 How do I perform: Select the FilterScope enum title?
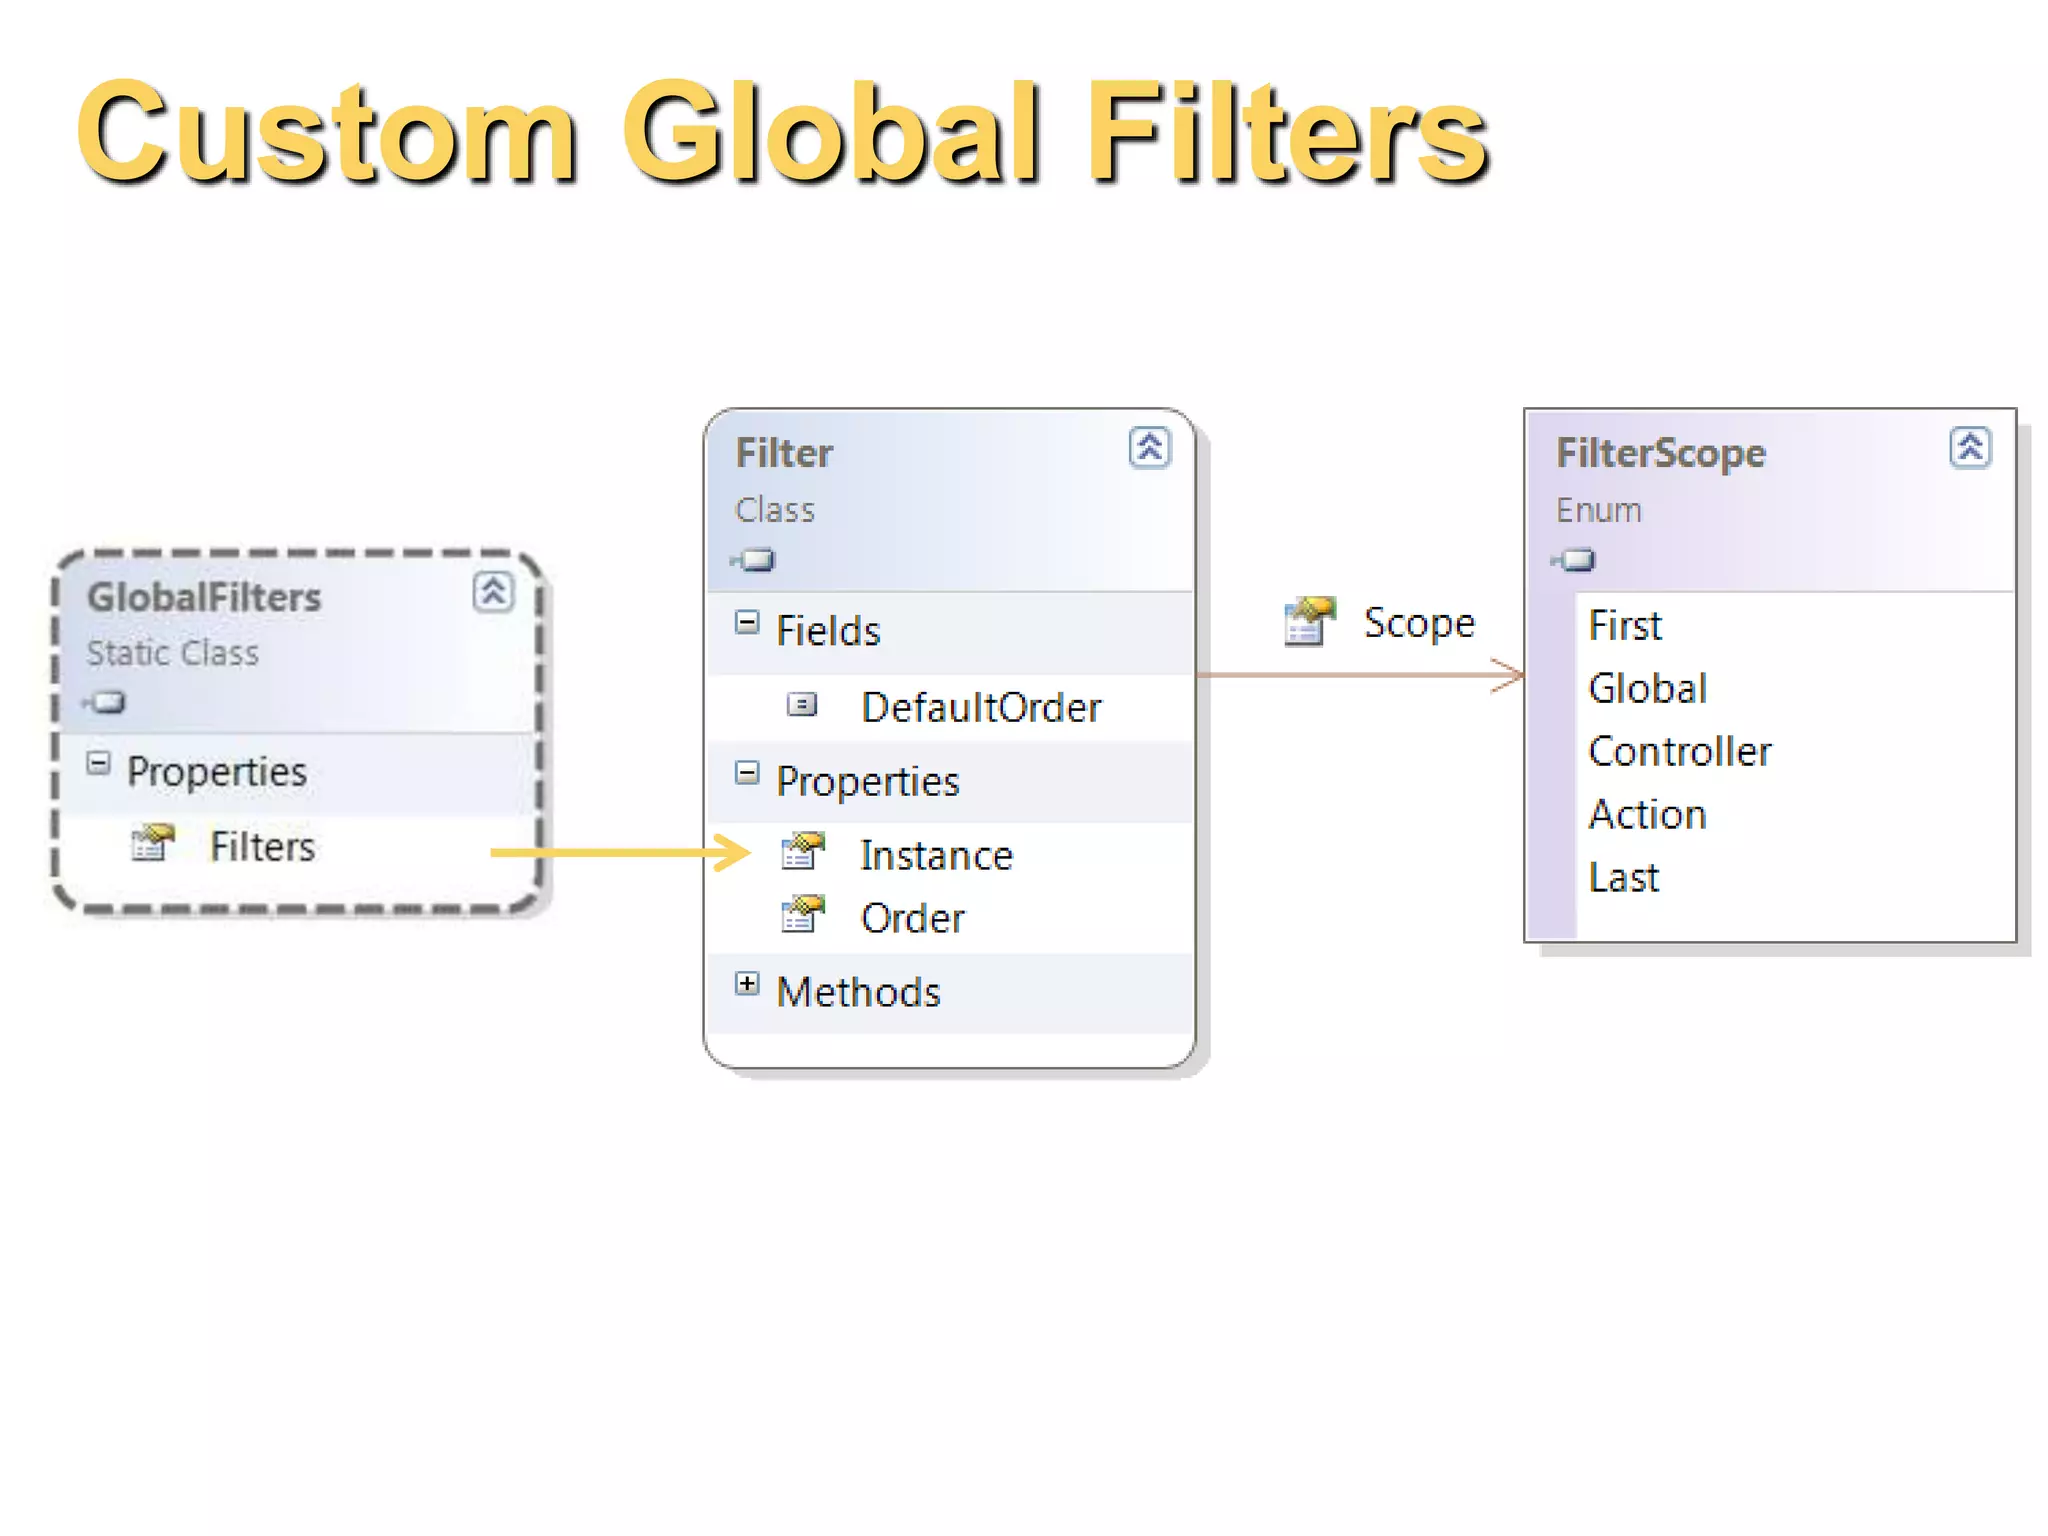pos(1661,454)
